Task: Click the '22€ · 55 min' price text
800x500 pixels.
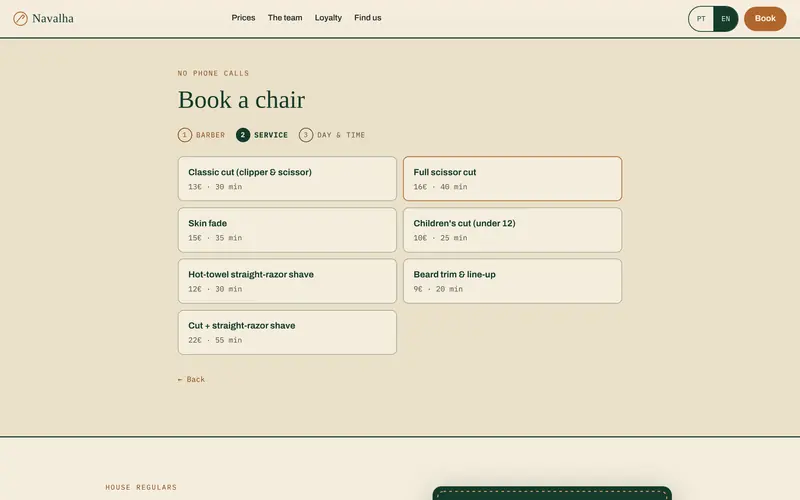Action: coord(215,340)
